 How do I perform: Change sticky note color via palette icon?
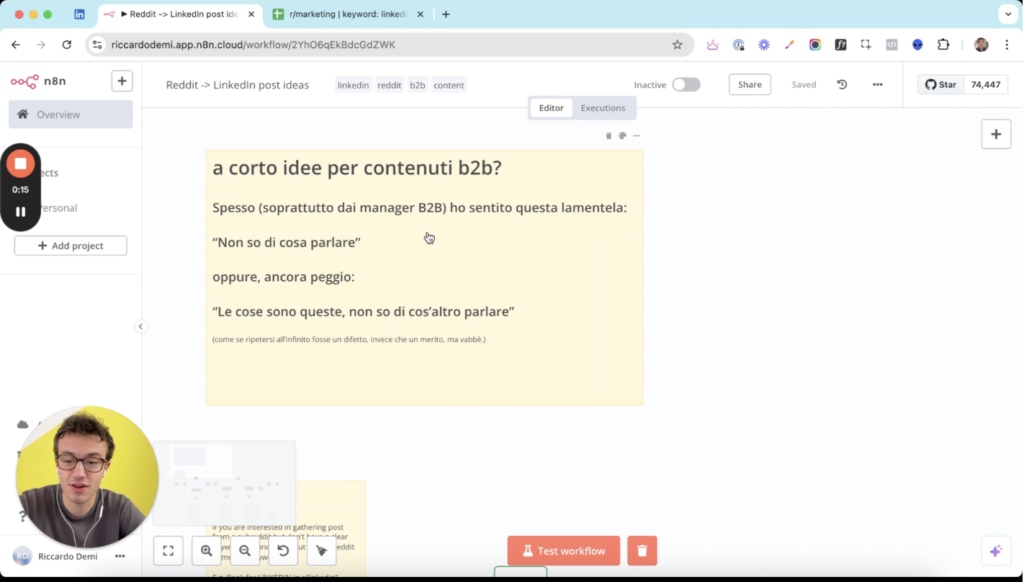[x=622, y=136]
